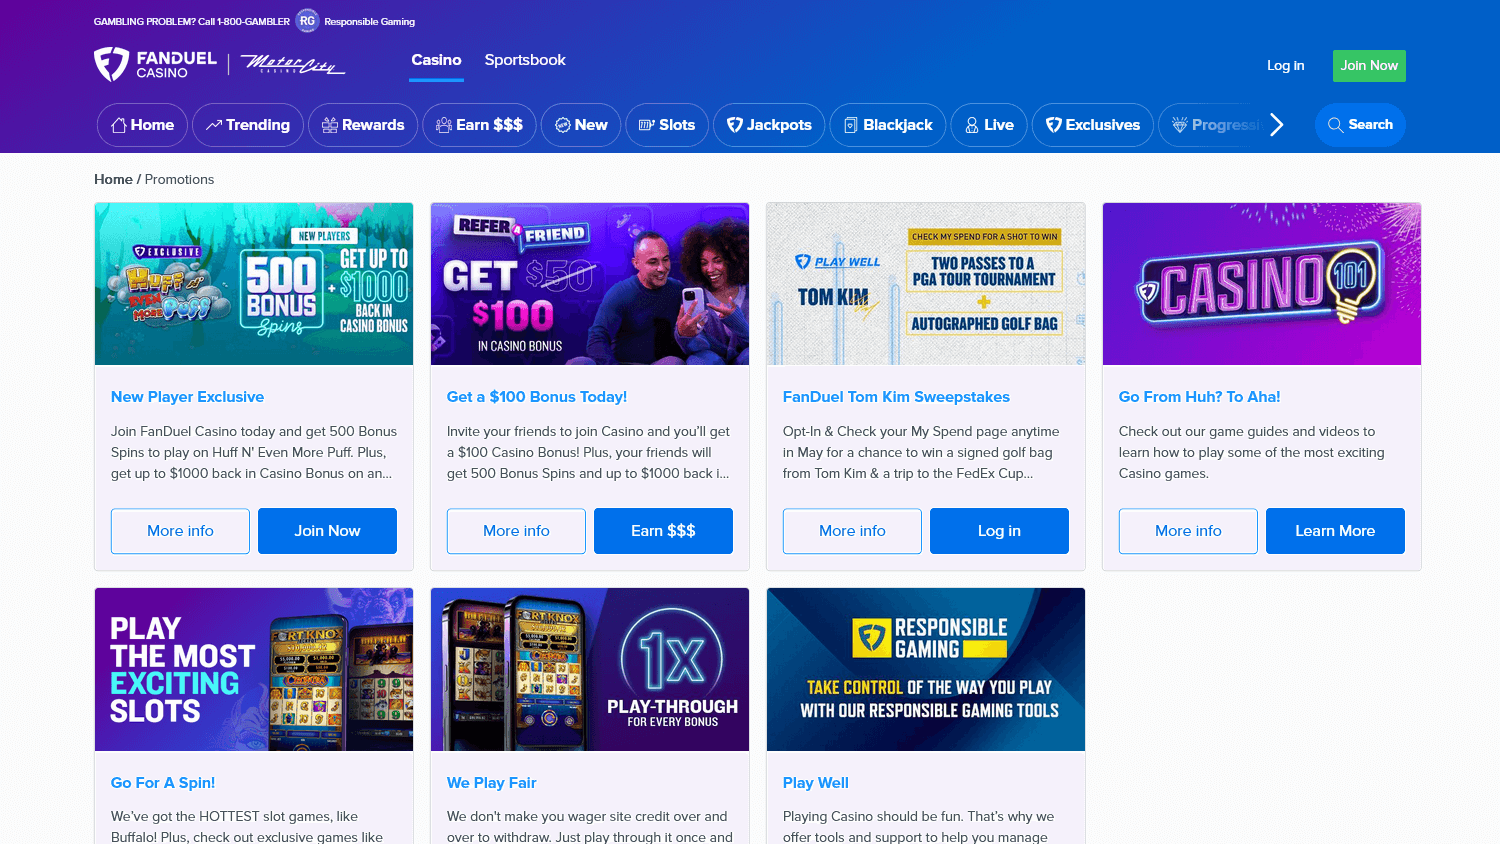The width and height of the screenshot is (1500, 844).
Task: Select the Casino tab
Action: 436,59
